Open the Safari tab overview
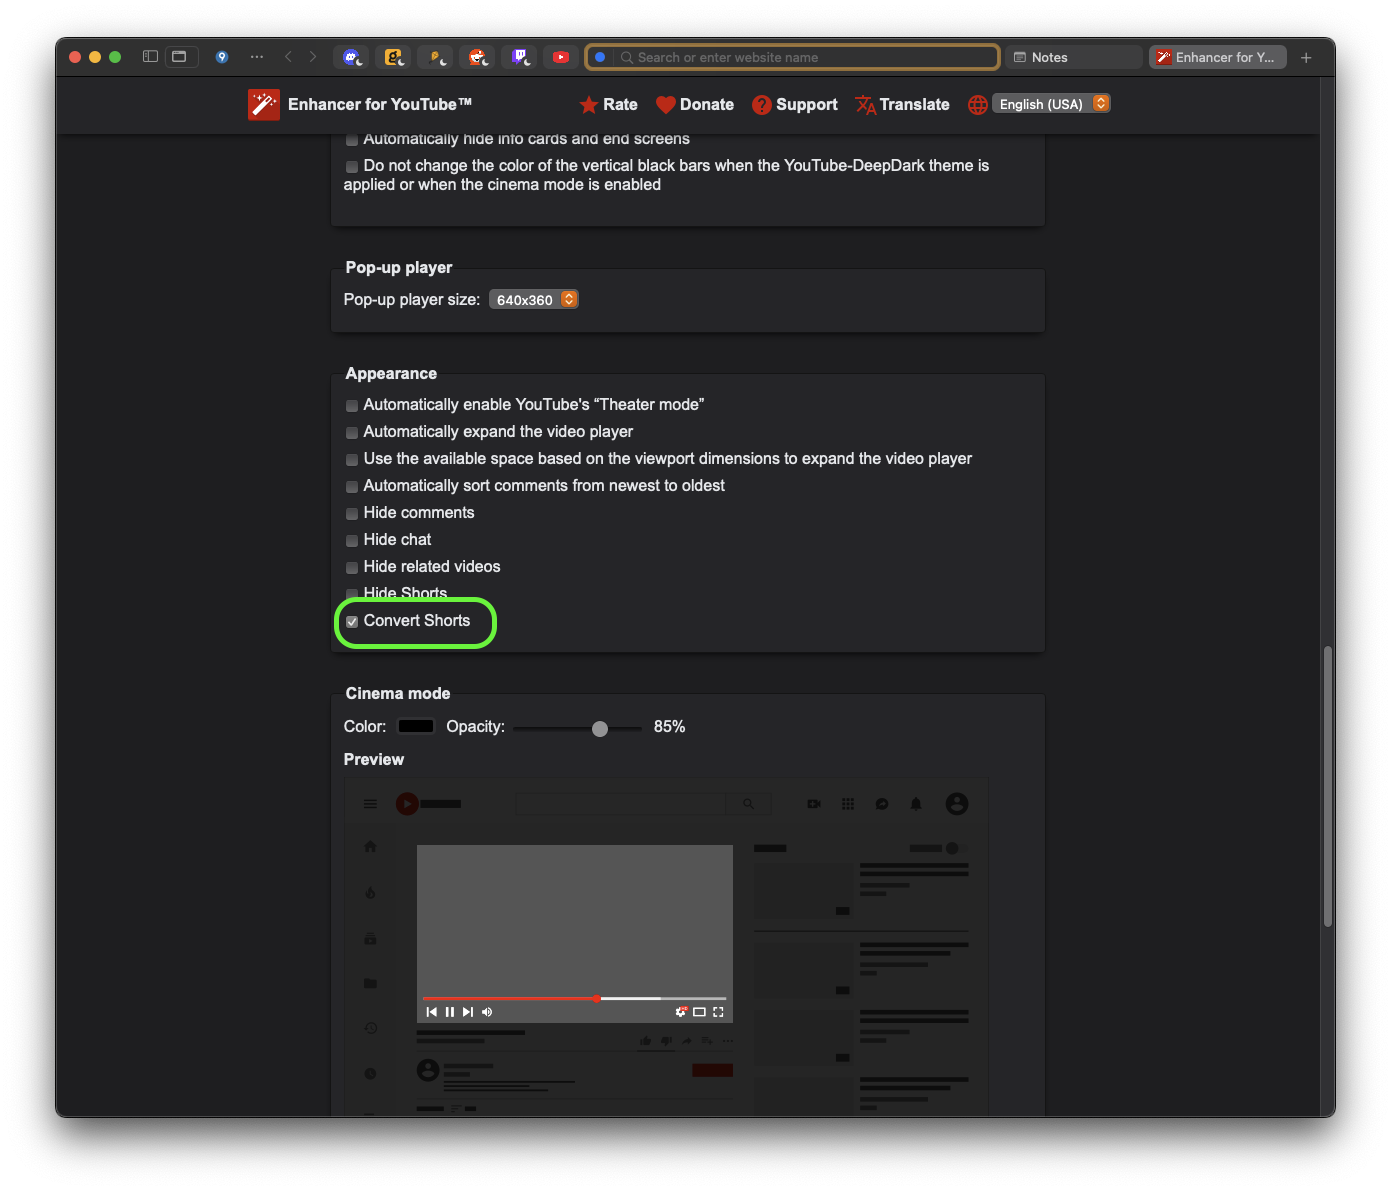This screenshot has height=1191, width=1391. [x=180, y=57]
